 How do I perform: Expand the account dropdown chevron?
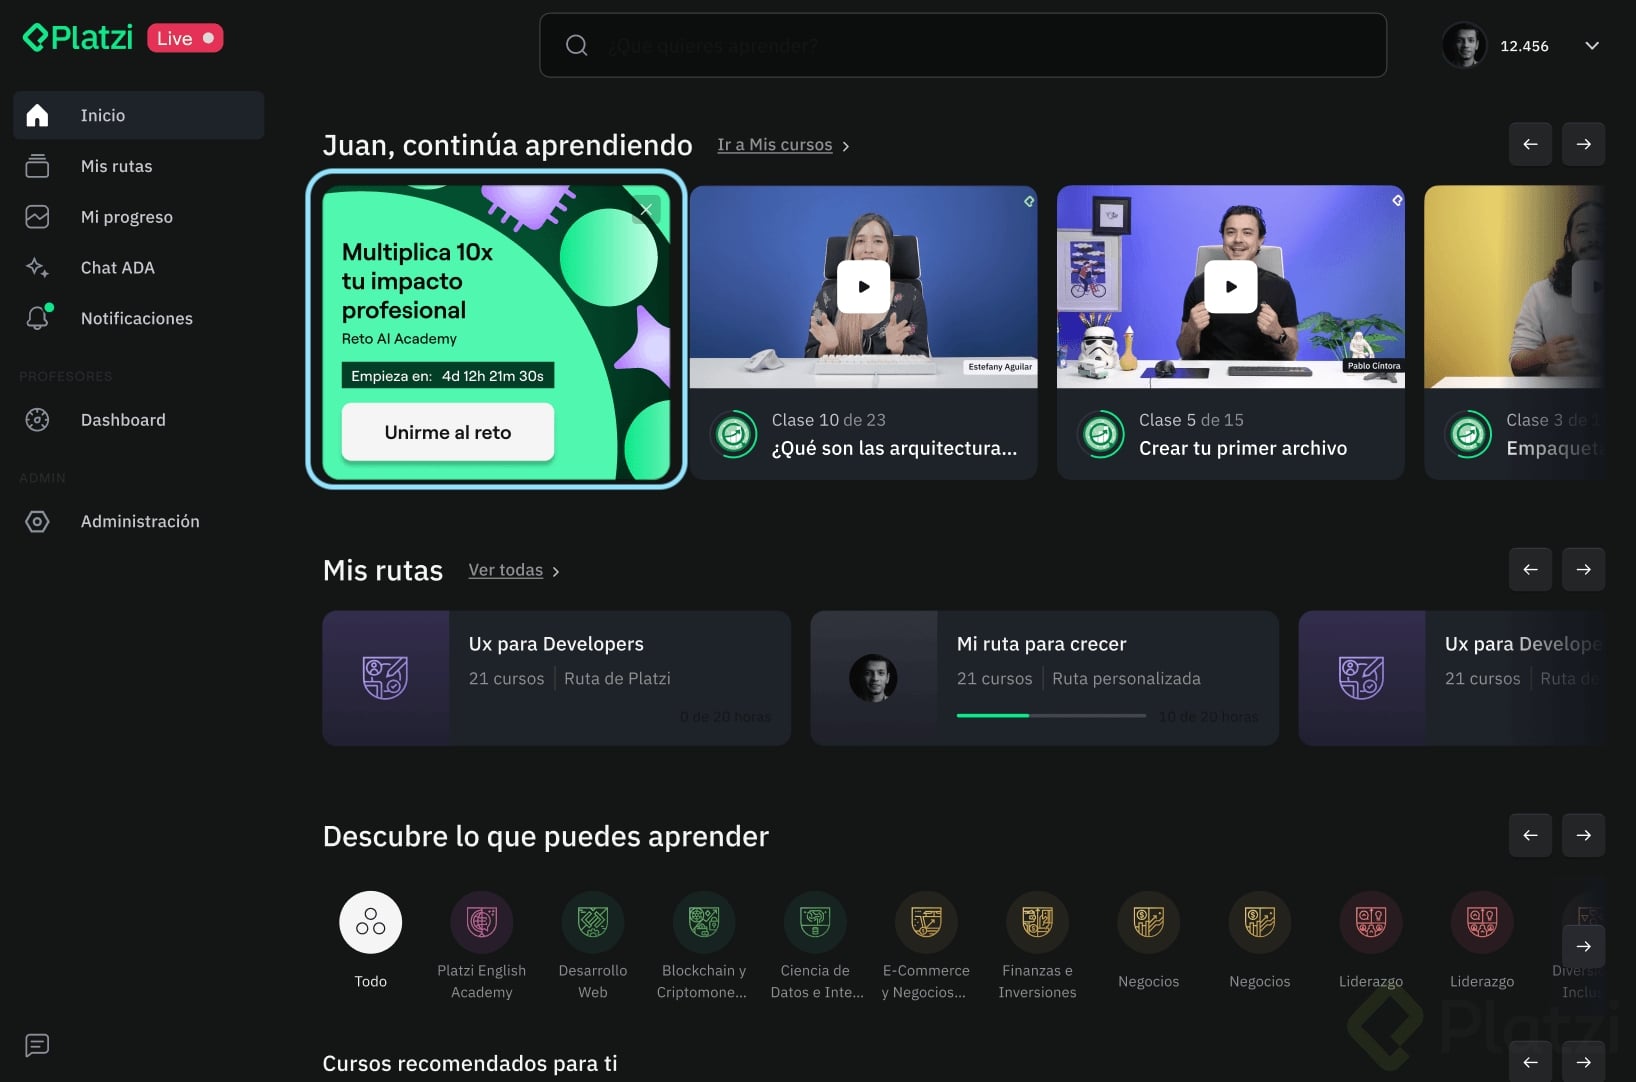1592,46
